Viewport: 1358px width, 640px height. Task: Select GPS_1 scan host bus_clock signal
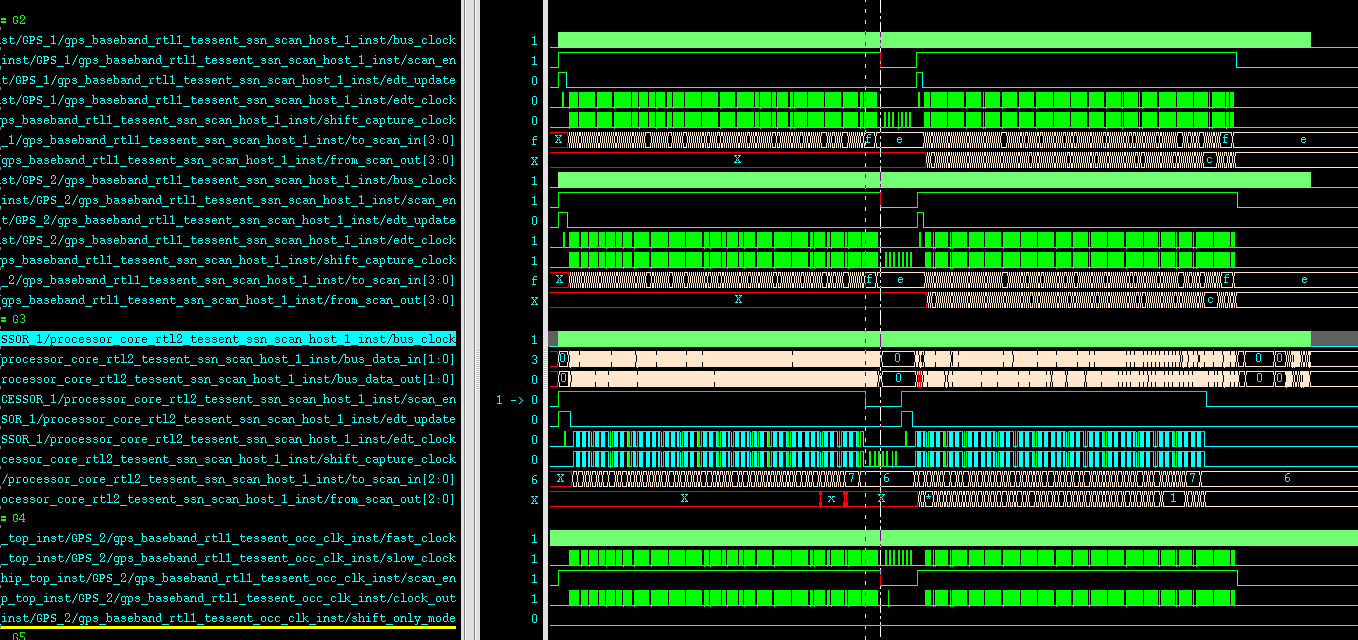(x=228, y=40)
